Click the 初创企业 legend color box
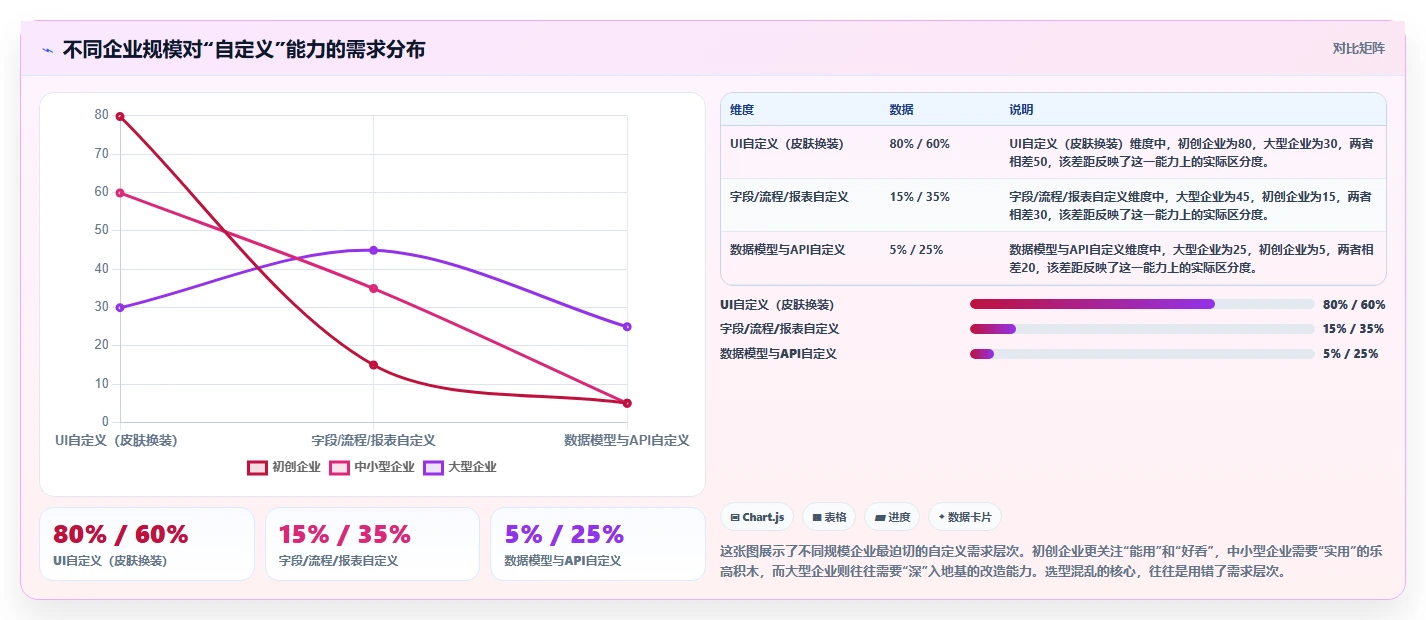 (x=258, y=467)
